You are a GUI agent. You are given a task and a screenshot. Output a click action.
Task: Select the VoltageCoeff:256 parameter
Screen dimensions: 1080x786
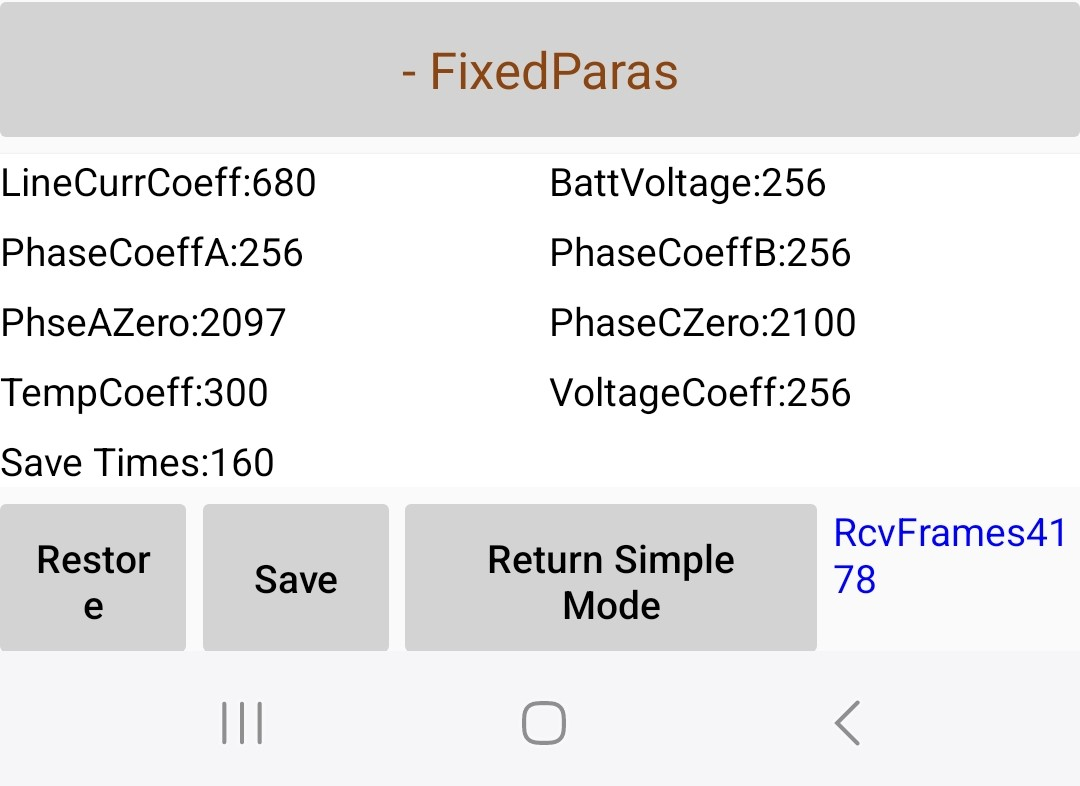pyautogui.click(x=700, y=393)
